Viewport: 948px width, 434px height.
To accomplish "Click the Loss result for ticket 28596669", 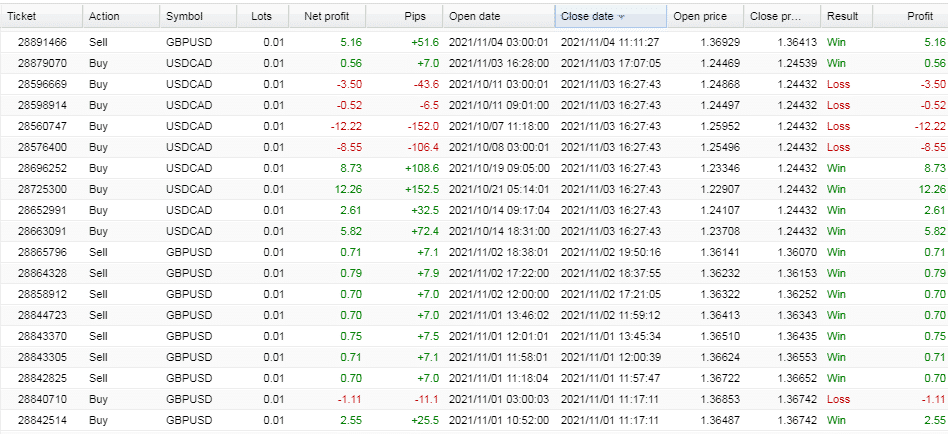I will (x=838, y=85).
